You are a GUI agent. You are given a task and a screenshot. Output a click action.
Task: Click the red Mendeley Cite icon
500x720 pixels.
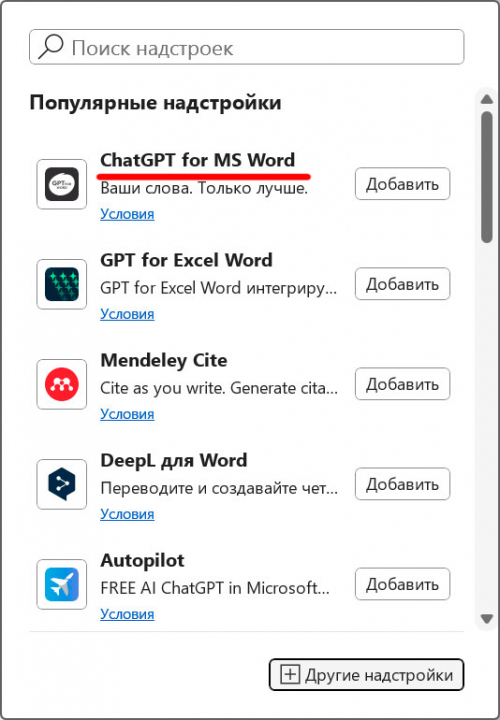(62, 384)
